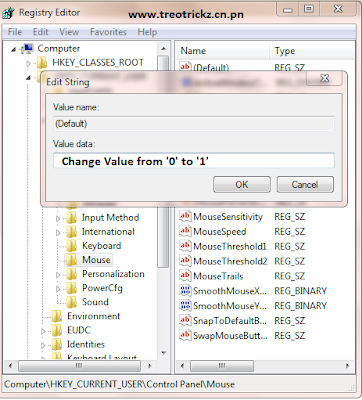Select the Mouse key label
The width and height of the screenshot is (362, 400).
pyautogui.click(x=96, y=260)
